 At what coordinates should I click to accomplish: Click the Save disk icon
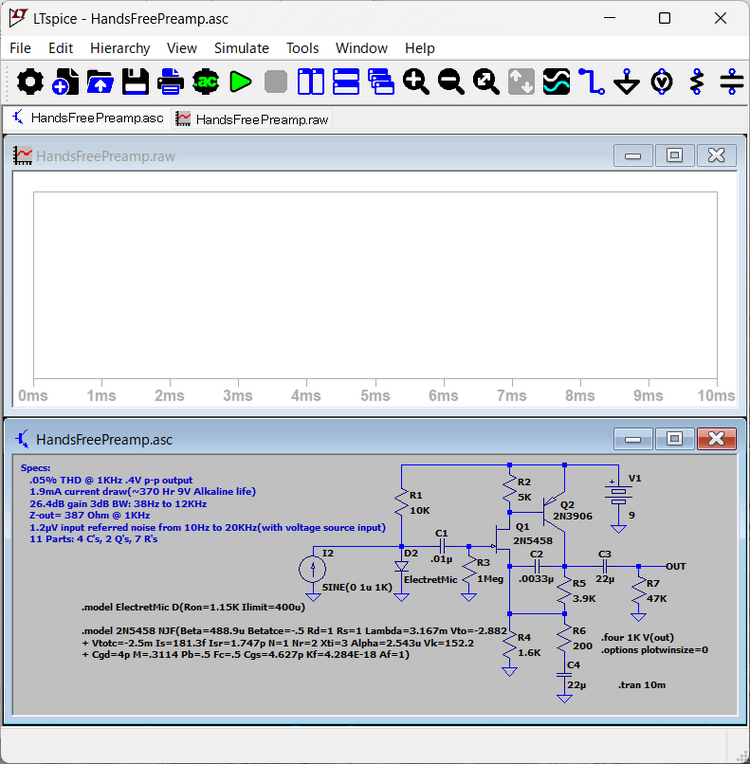[x=135, y=82]
